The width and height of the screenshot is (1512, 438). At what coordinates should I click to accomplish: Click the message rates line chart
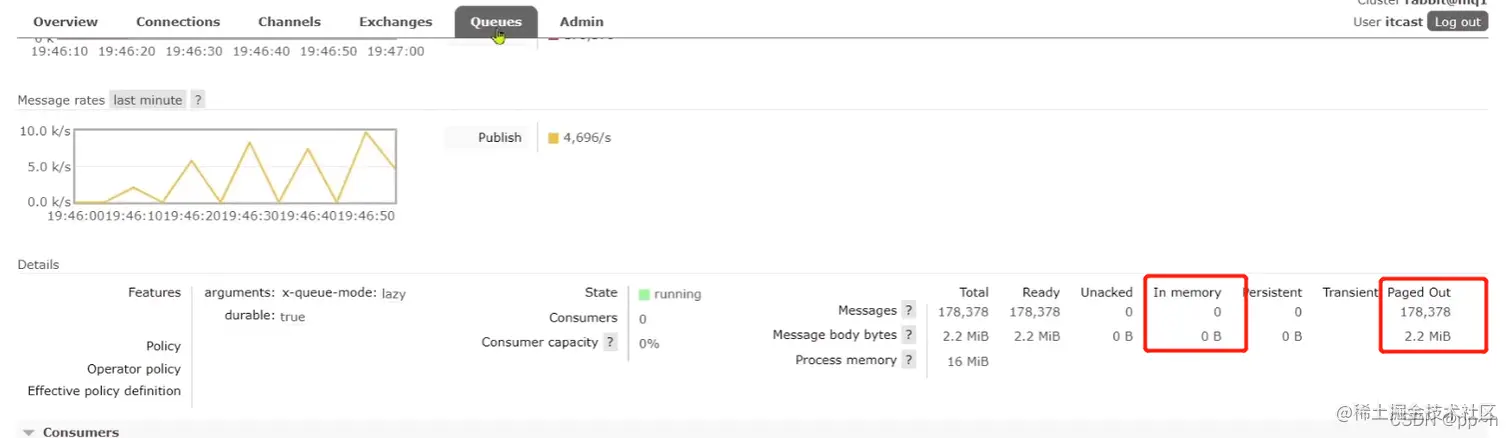[x=235, y=166]
